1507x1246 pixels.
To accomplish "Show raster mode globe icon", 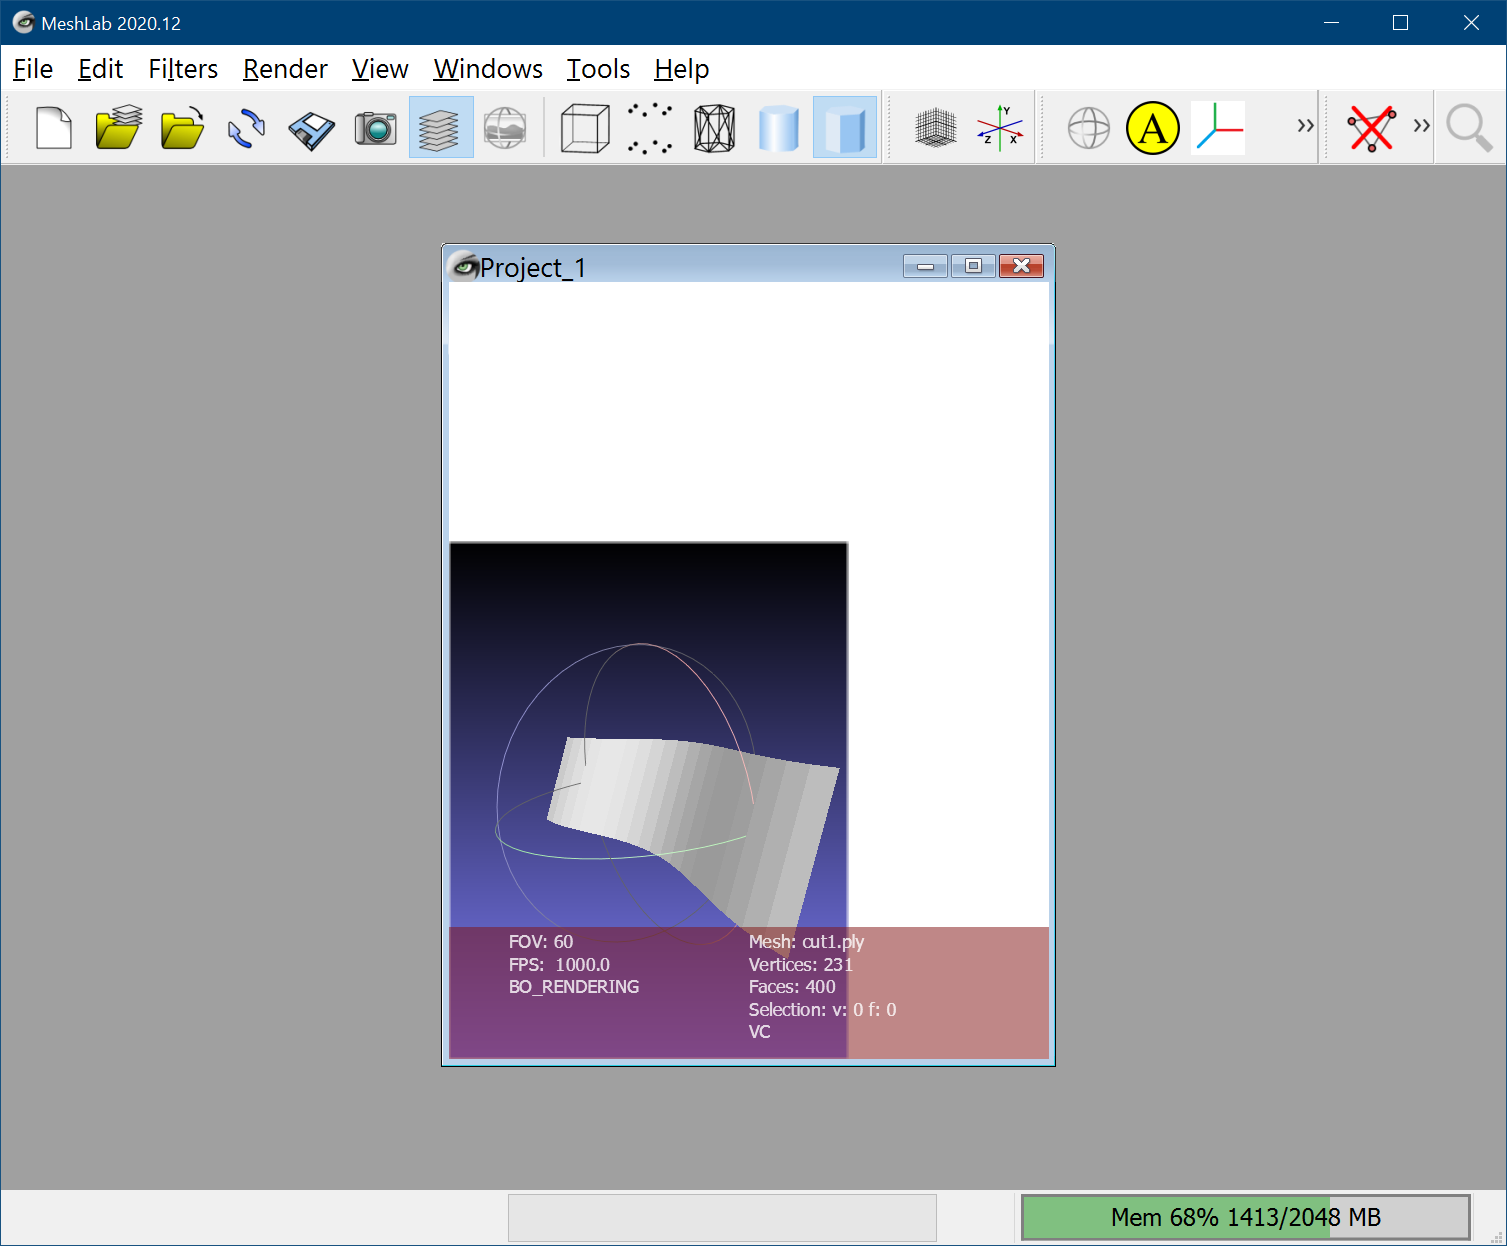I will 505,128.
